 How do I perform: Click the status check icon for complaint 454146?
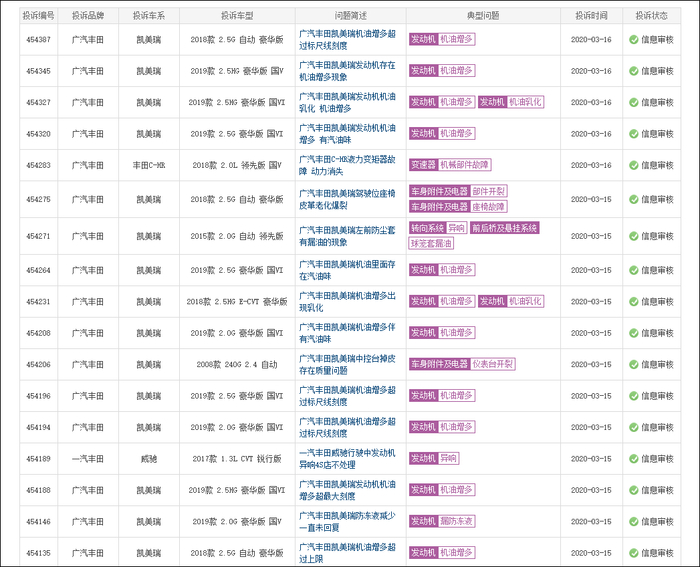pos(633,521)
